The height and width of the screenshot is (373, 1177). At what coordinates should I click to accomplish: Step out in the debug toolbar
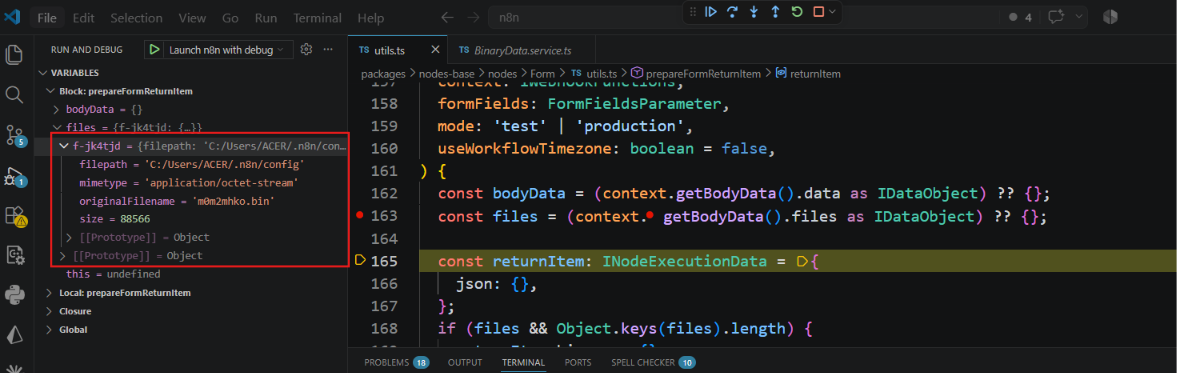[x=775, y=12]
